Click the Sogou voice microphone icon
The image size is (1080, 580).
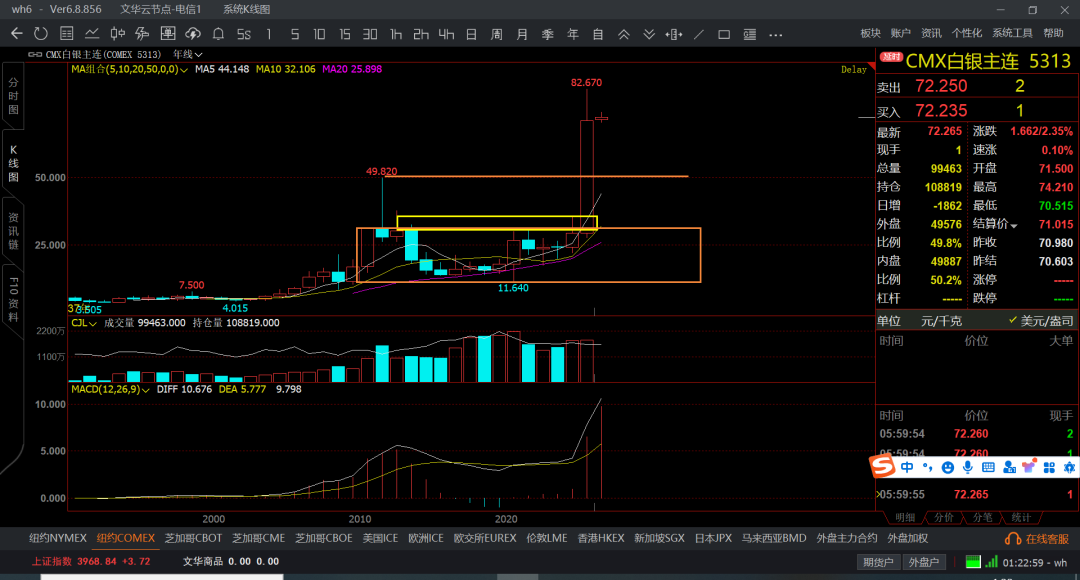point(968,468)
